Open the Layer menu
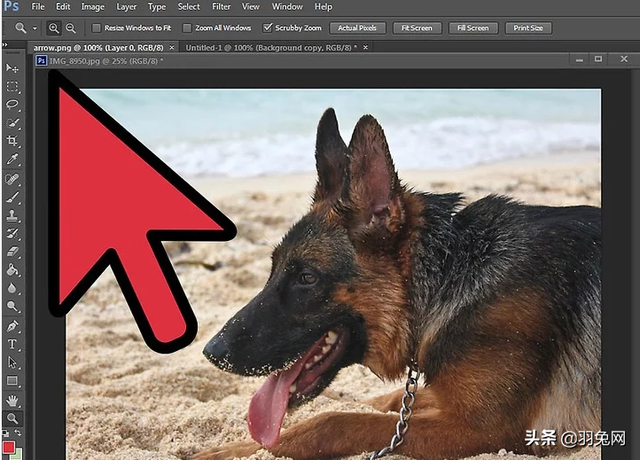The image size is (640, 460). coord(126,7)
